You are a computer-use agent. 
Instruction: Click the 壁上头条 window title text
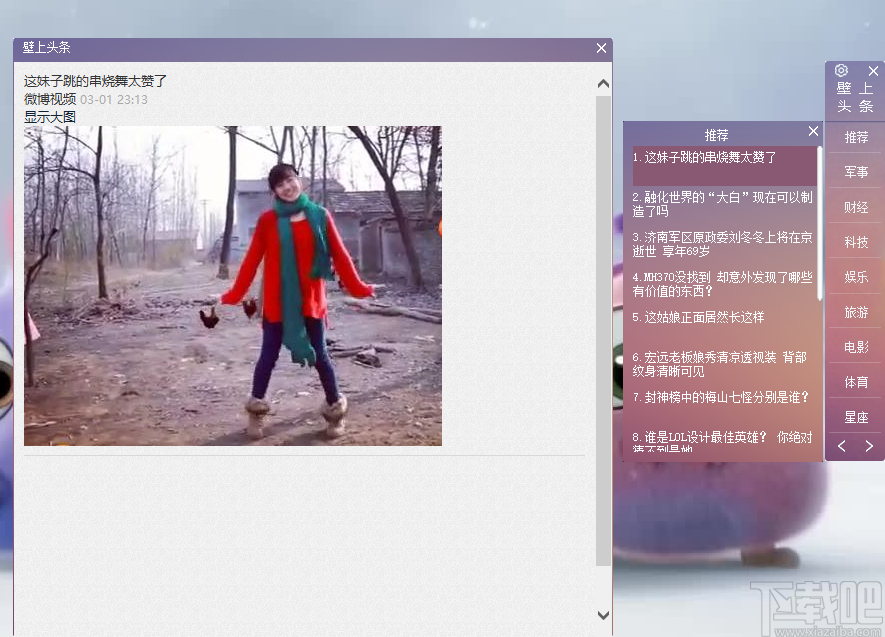46,47
